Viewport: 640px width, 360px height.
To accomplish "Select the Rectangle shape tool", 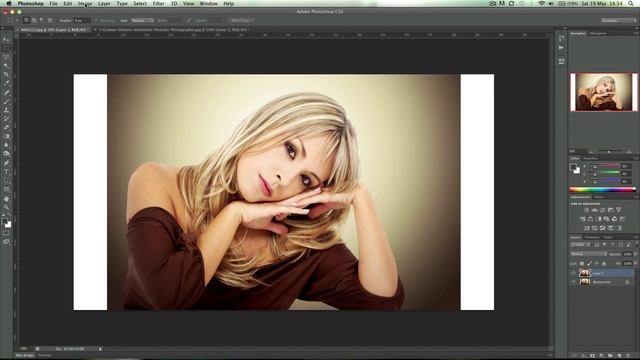I will 6,189.
